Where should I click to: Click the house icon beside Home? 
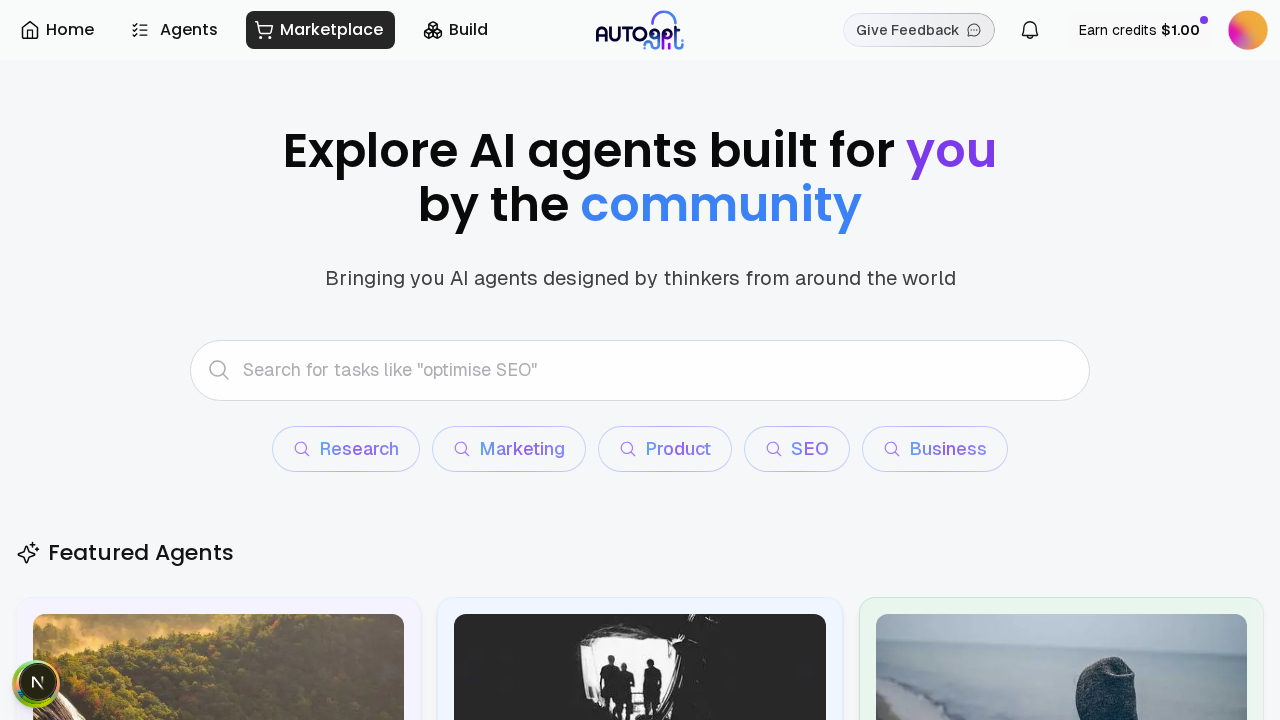click(30, 30)
